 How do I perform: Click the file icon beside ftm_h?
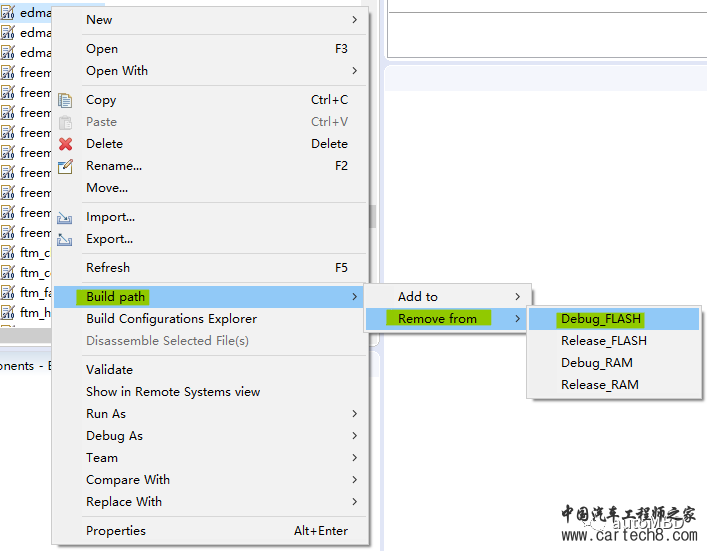tap(8, 312)
